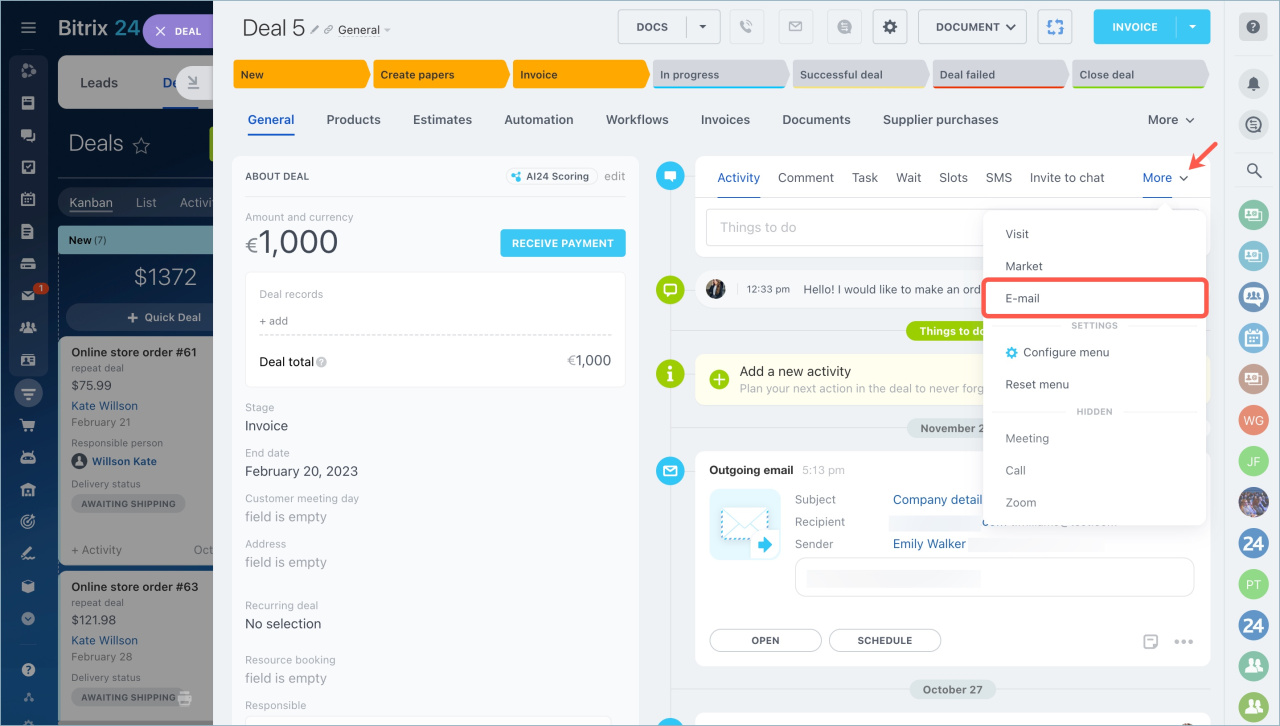
Task: Open search from the right sidebar
Action: [1253, 170]
